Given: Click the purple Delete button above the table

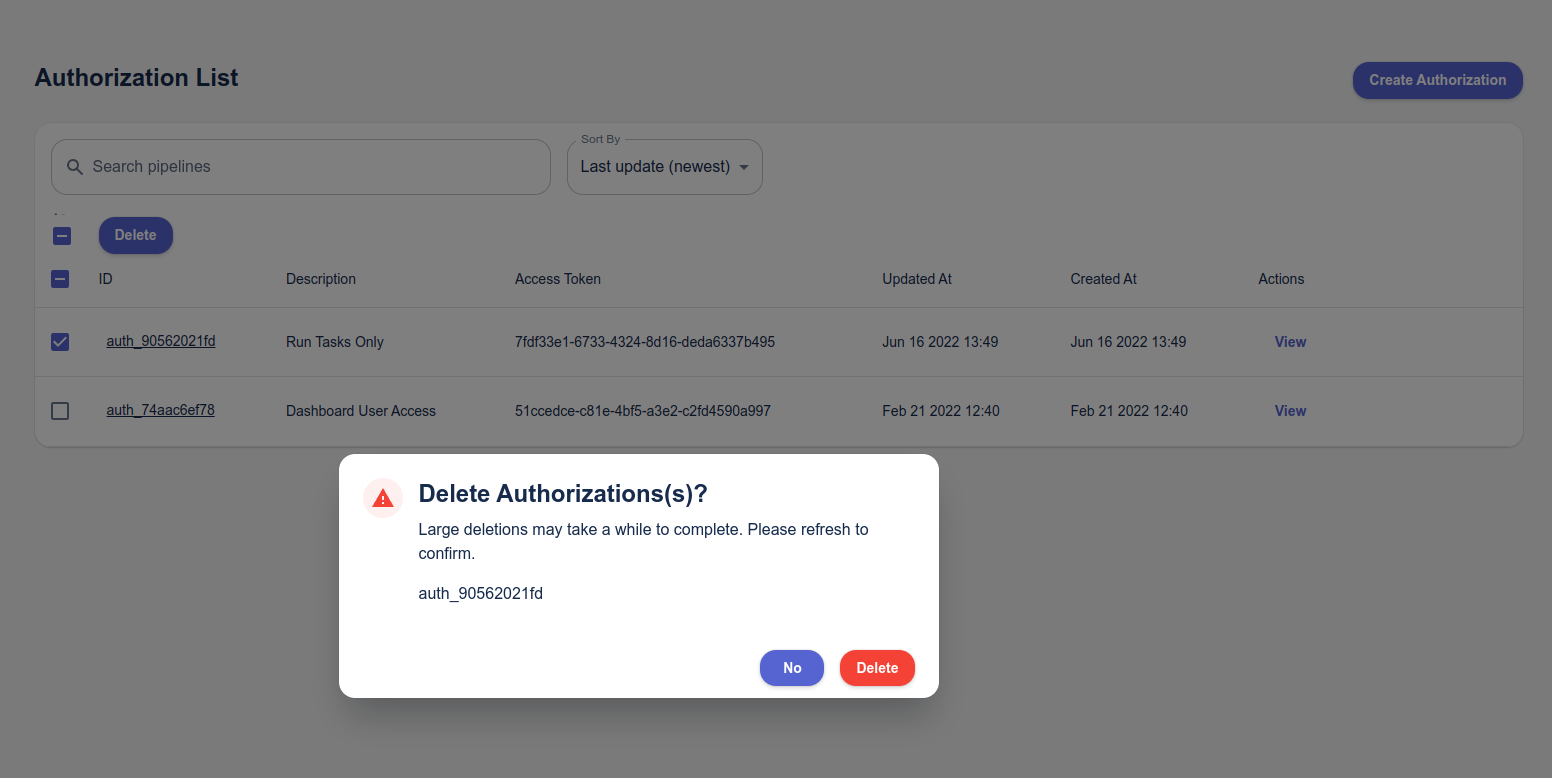Looking at the screenshot, I should (x=136, y=235).
